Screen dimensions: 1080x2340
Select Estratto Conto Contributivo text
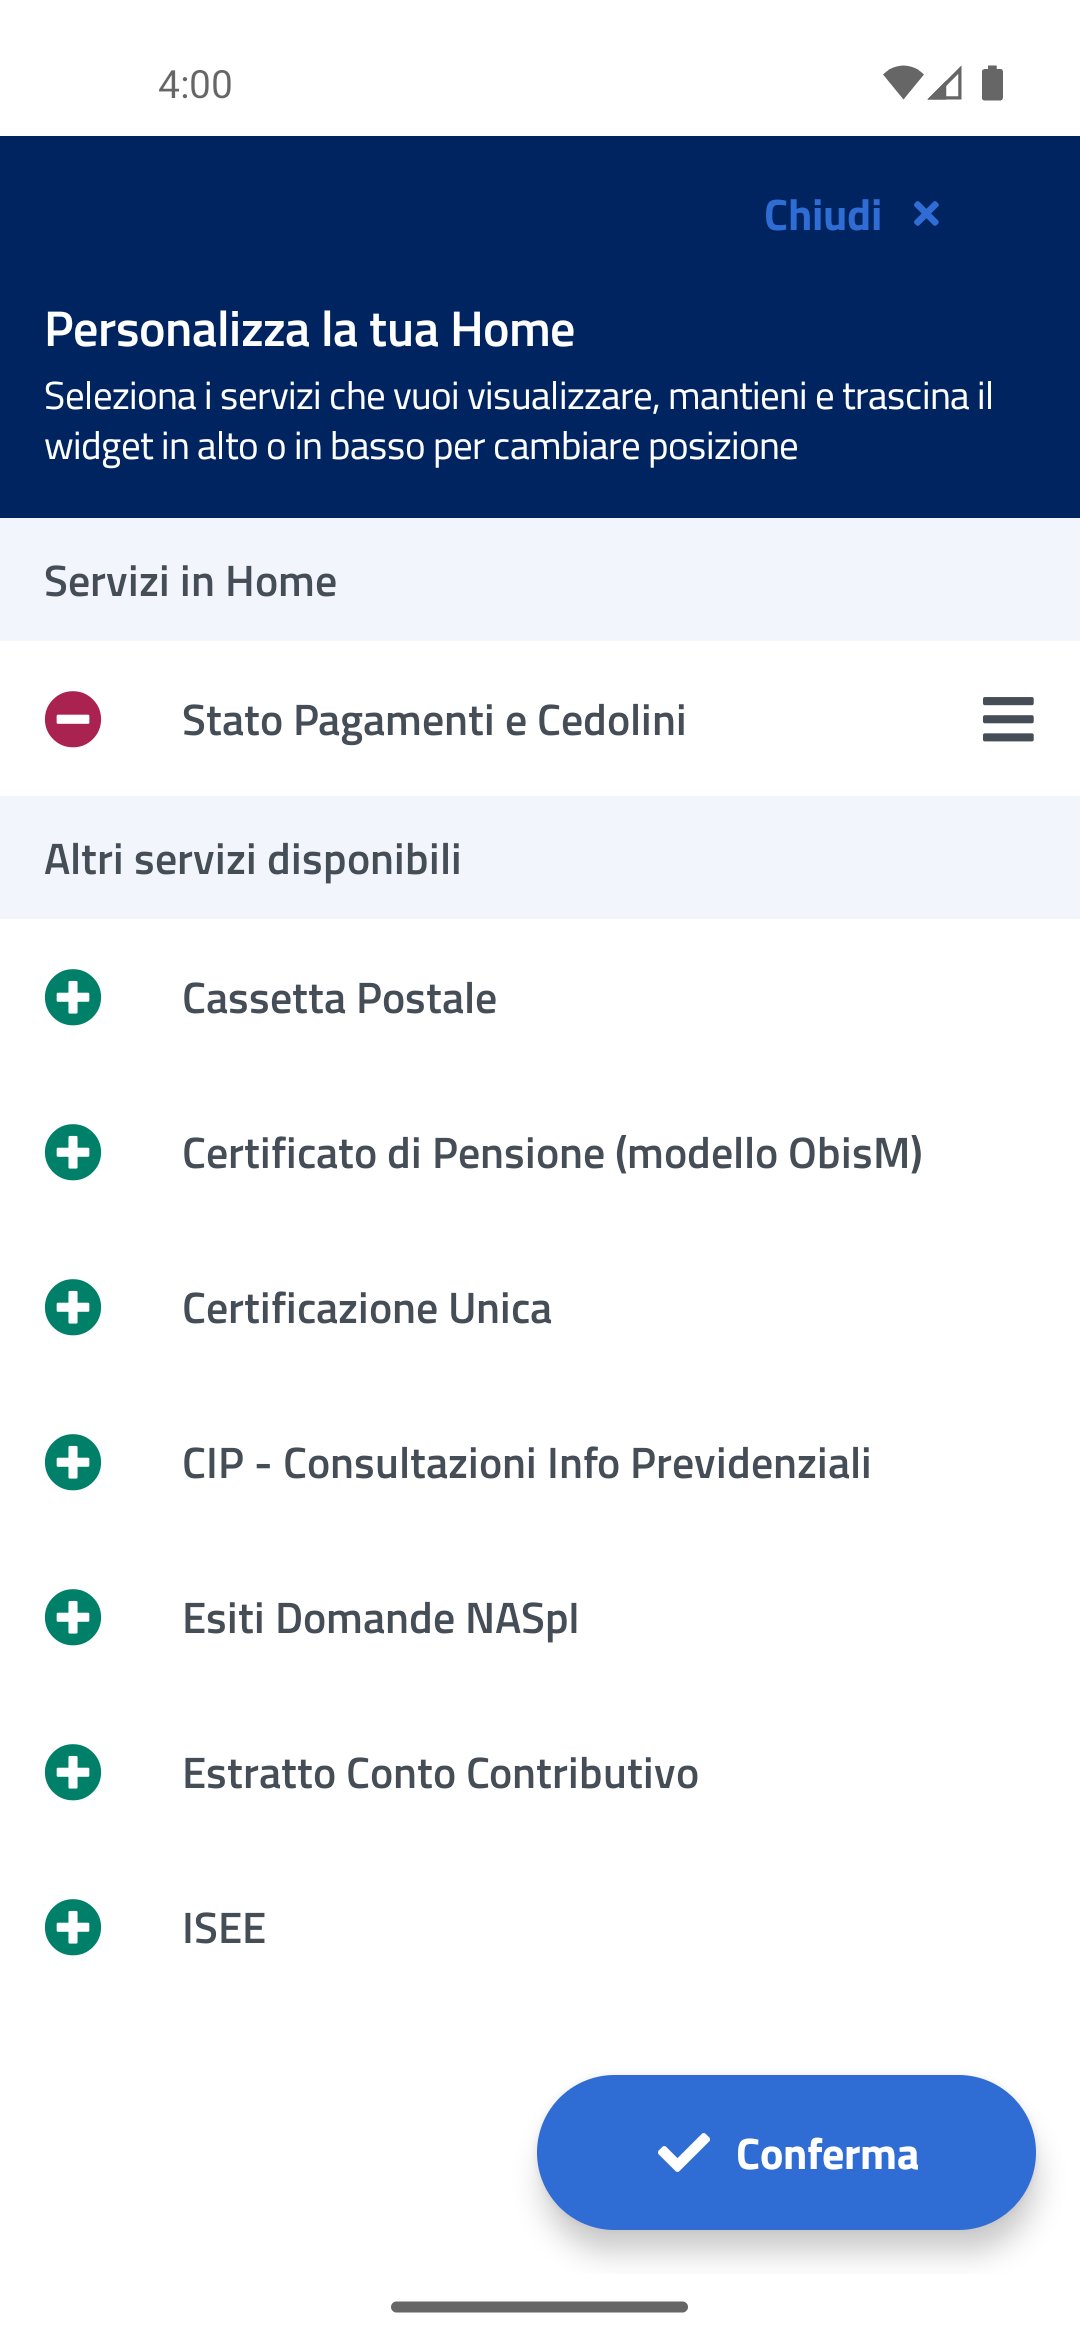440,1773
